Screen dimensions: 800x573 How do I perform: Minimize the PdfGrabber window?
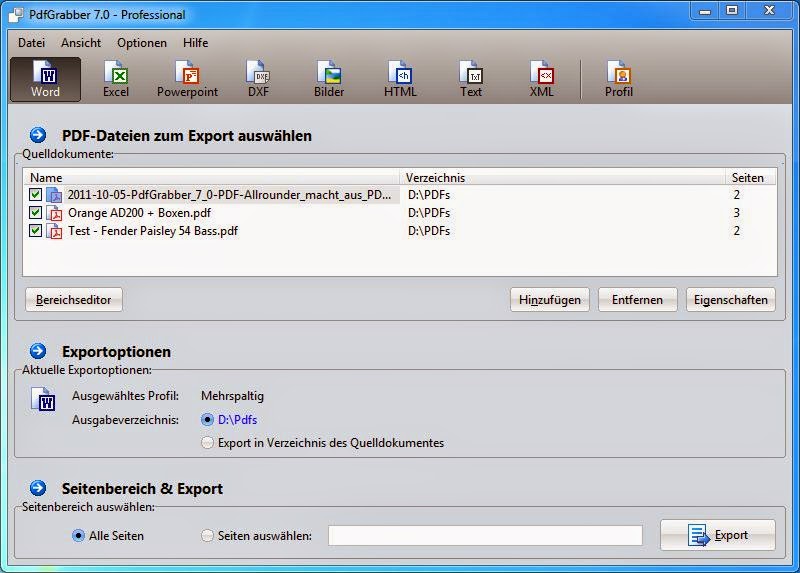point(705,11)
